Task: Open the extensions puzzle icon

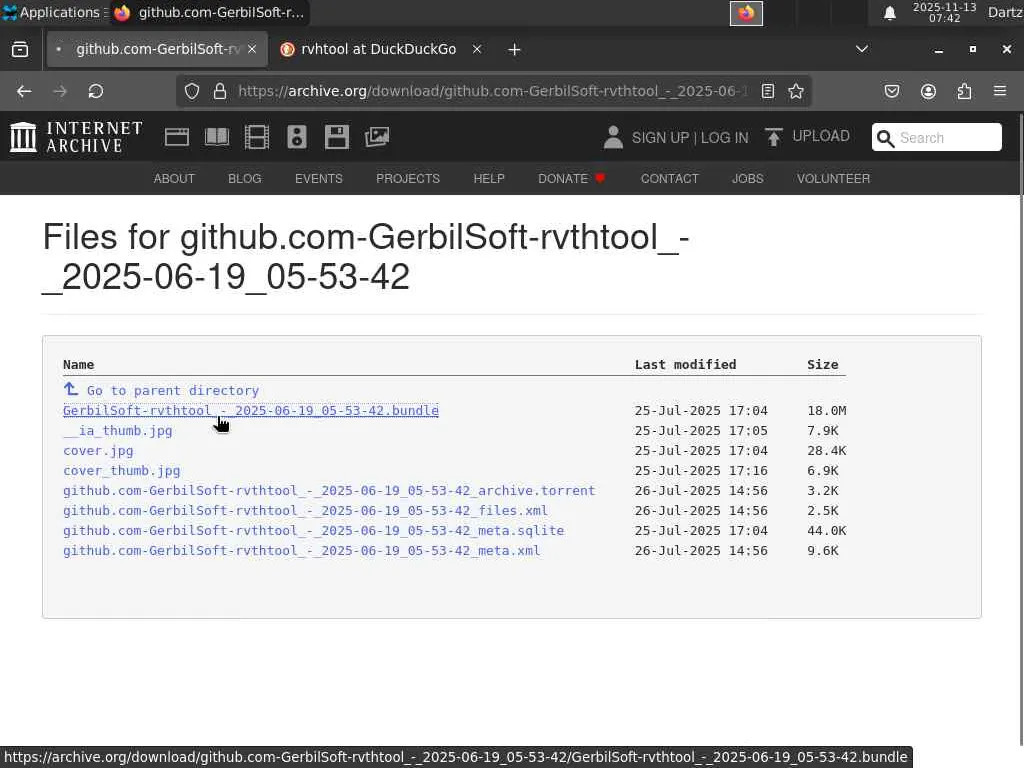Action: [965, 91]
